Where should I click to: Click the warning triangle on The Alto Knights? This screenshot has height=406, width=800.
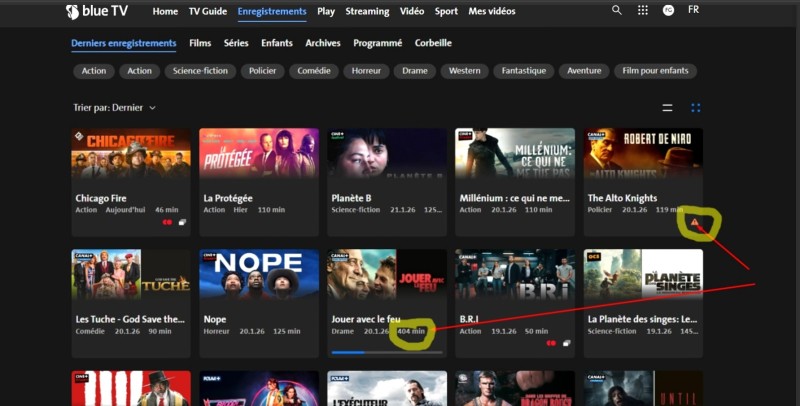tap(694, 222)
